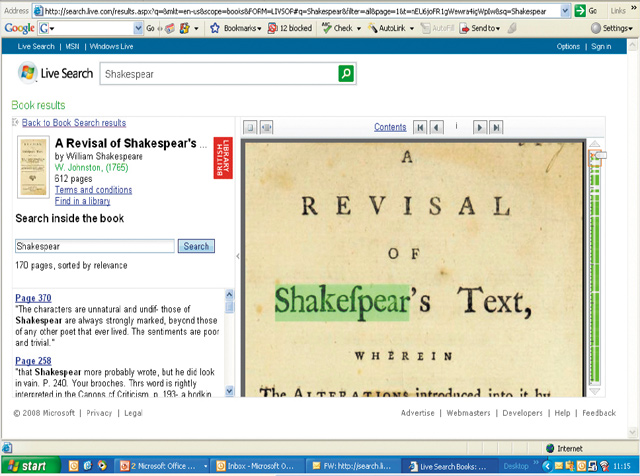Click the Privacy footer link
The image size is (640, 476).
click(x=99, y=413)
